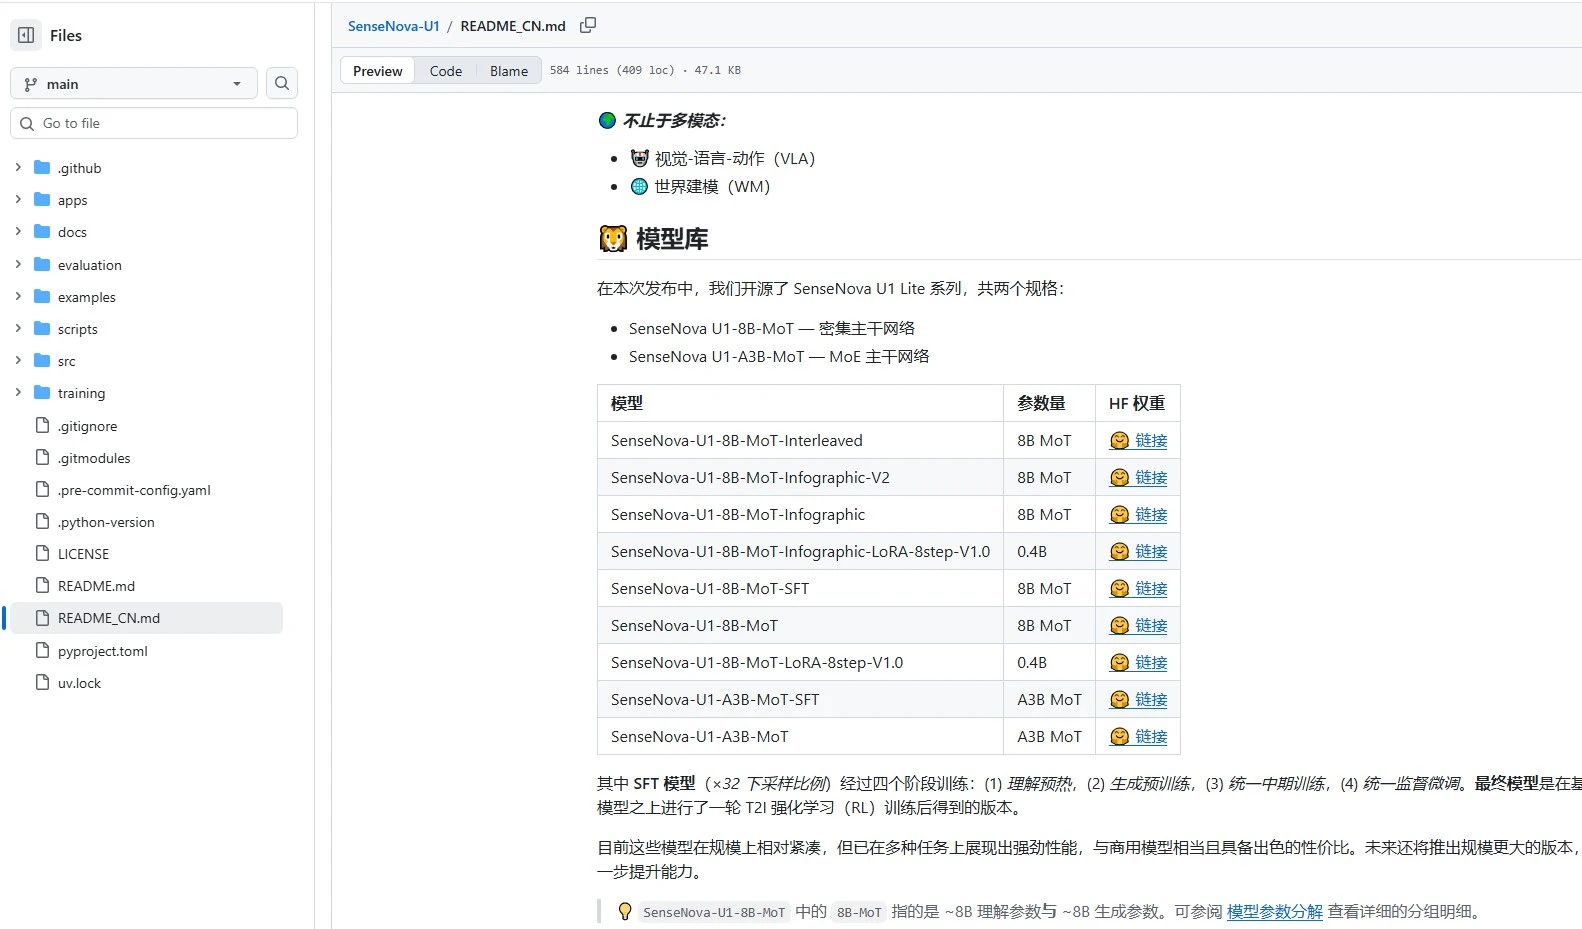Click the Go to file search field
Screen dimensions: 1582x929
point(154,123)
